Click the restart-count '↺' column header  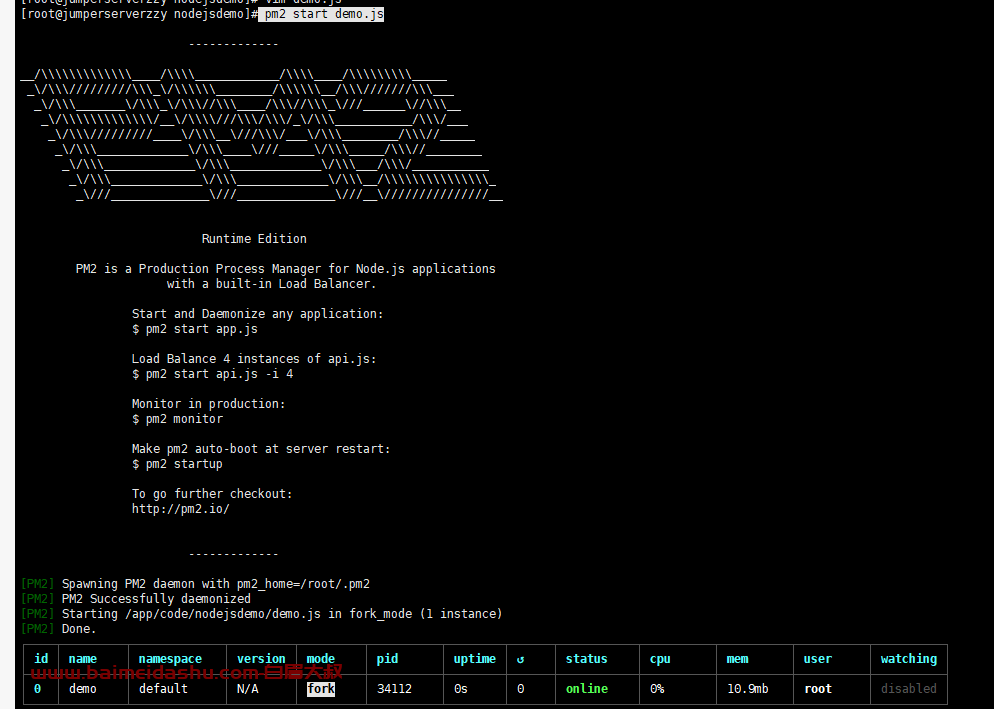(520, 660)
